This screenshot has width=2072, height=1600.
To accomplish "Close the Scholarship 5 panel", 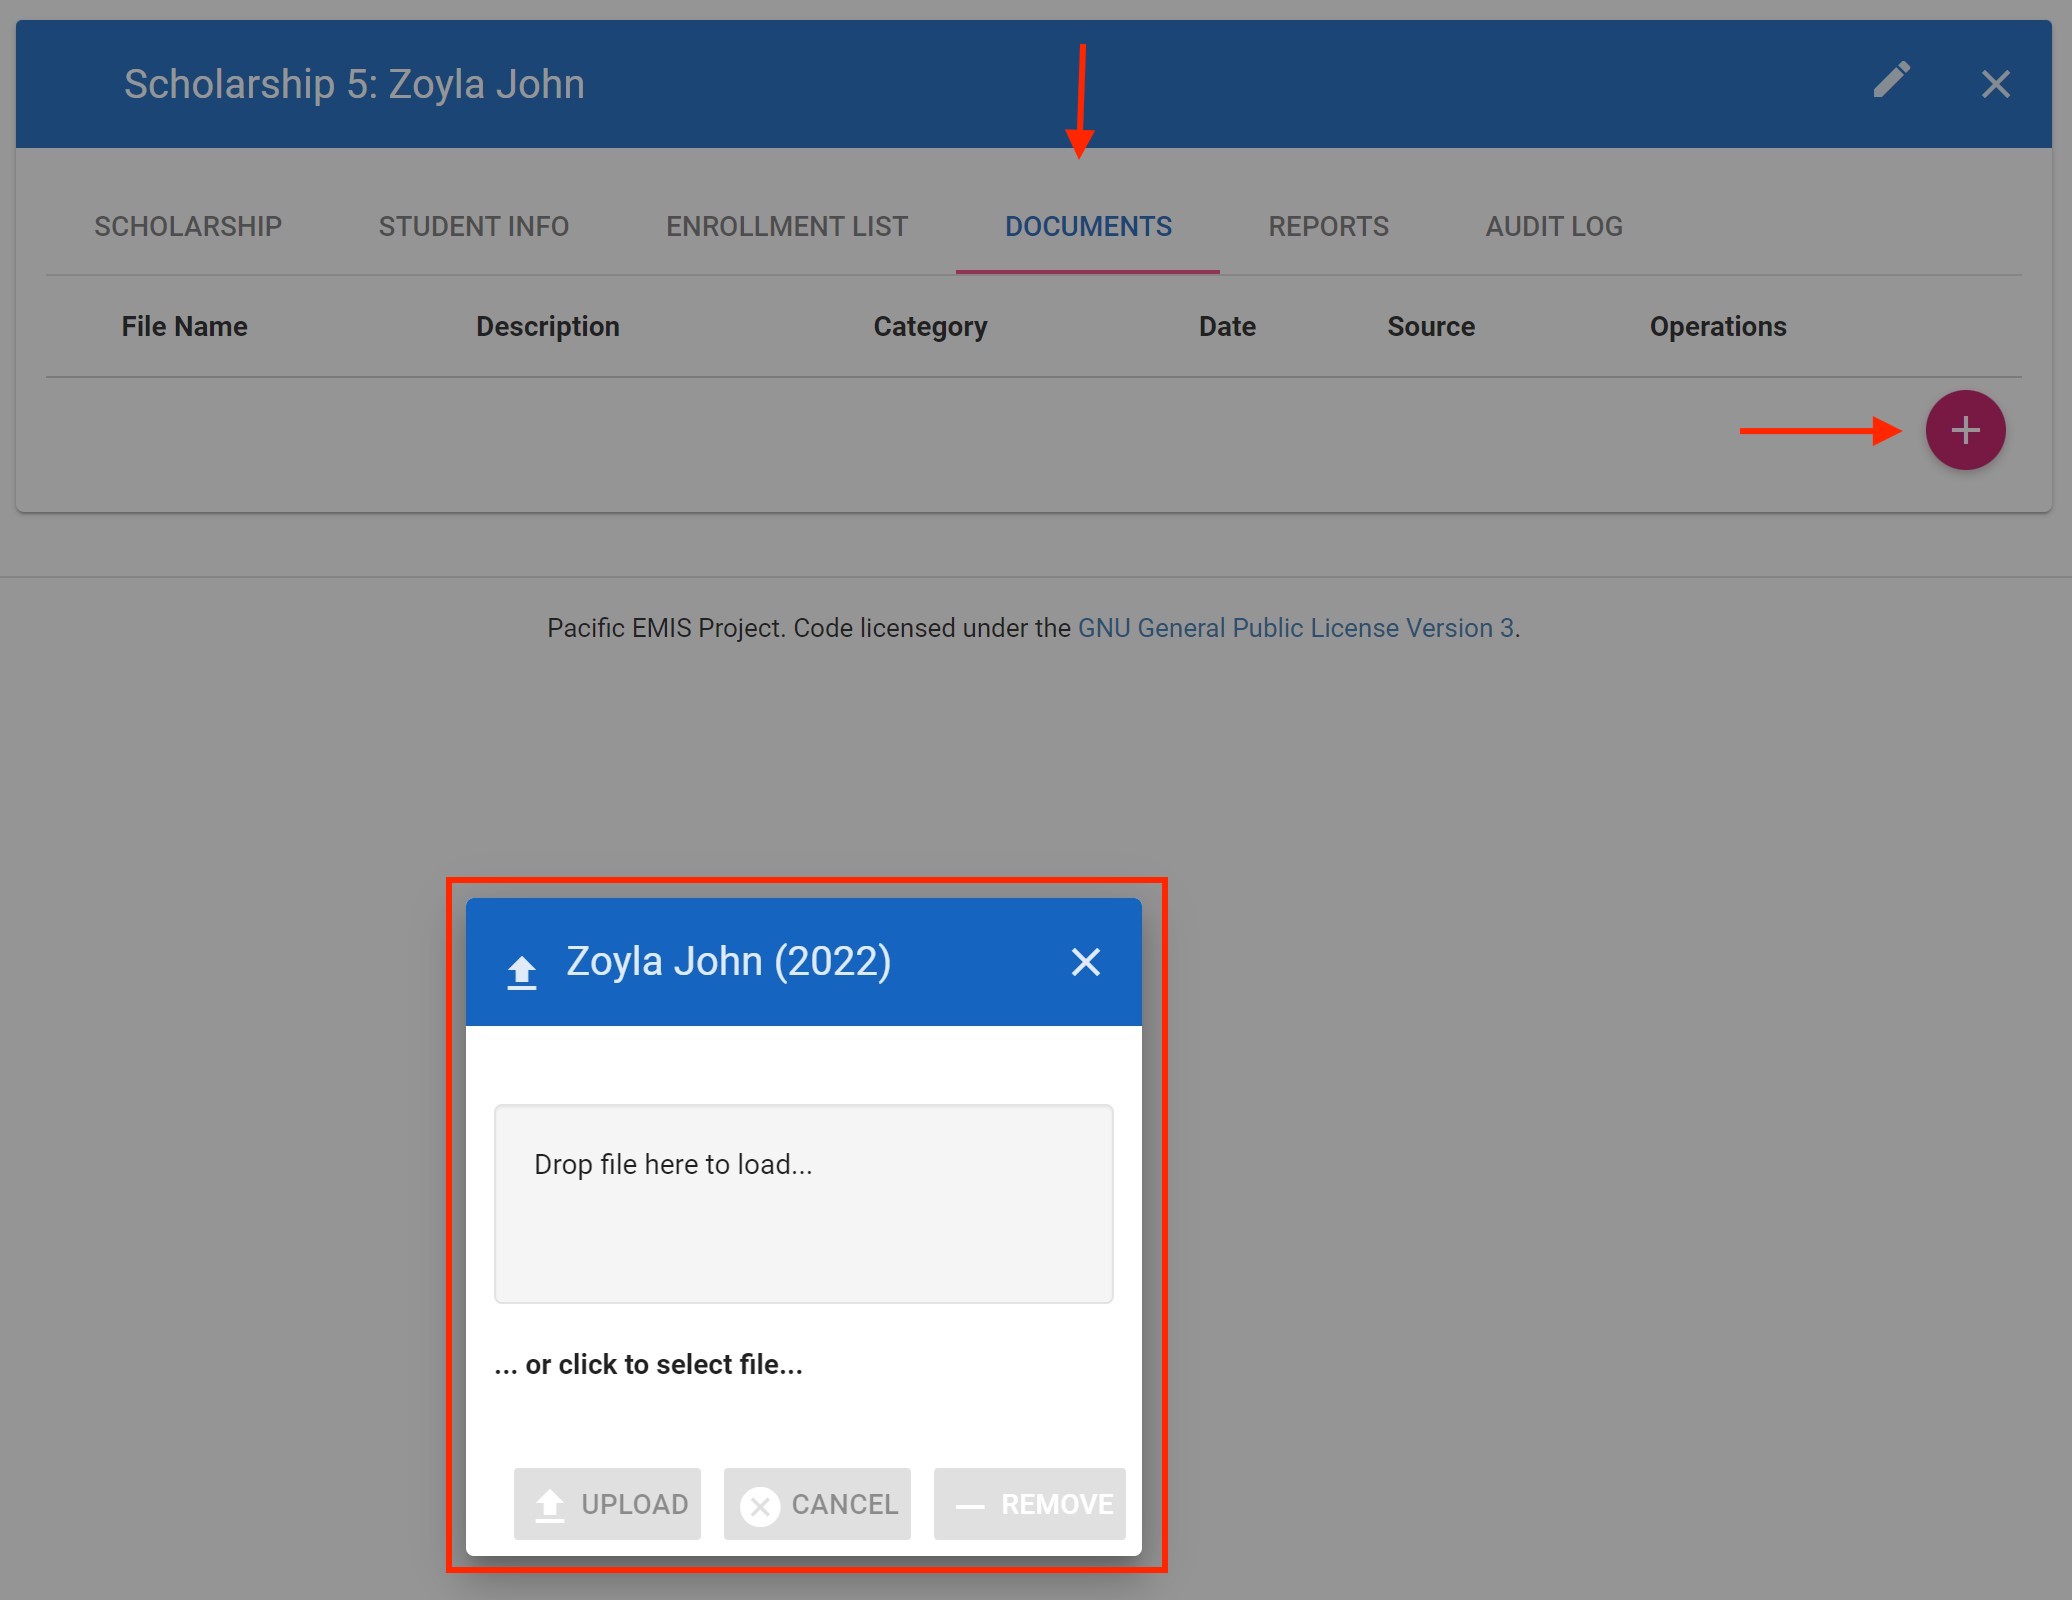I will tap(1995, 84).
